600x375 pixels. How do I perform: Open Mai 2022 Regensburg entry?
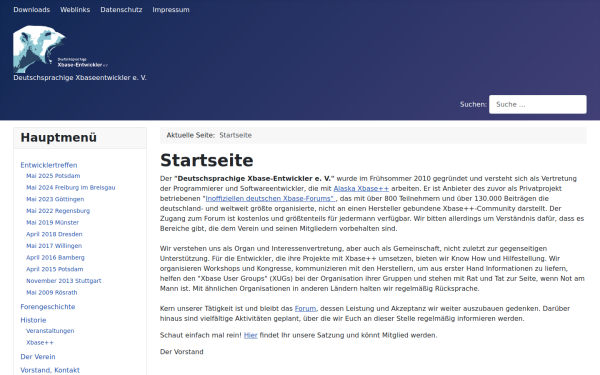(x=58, y=211)
